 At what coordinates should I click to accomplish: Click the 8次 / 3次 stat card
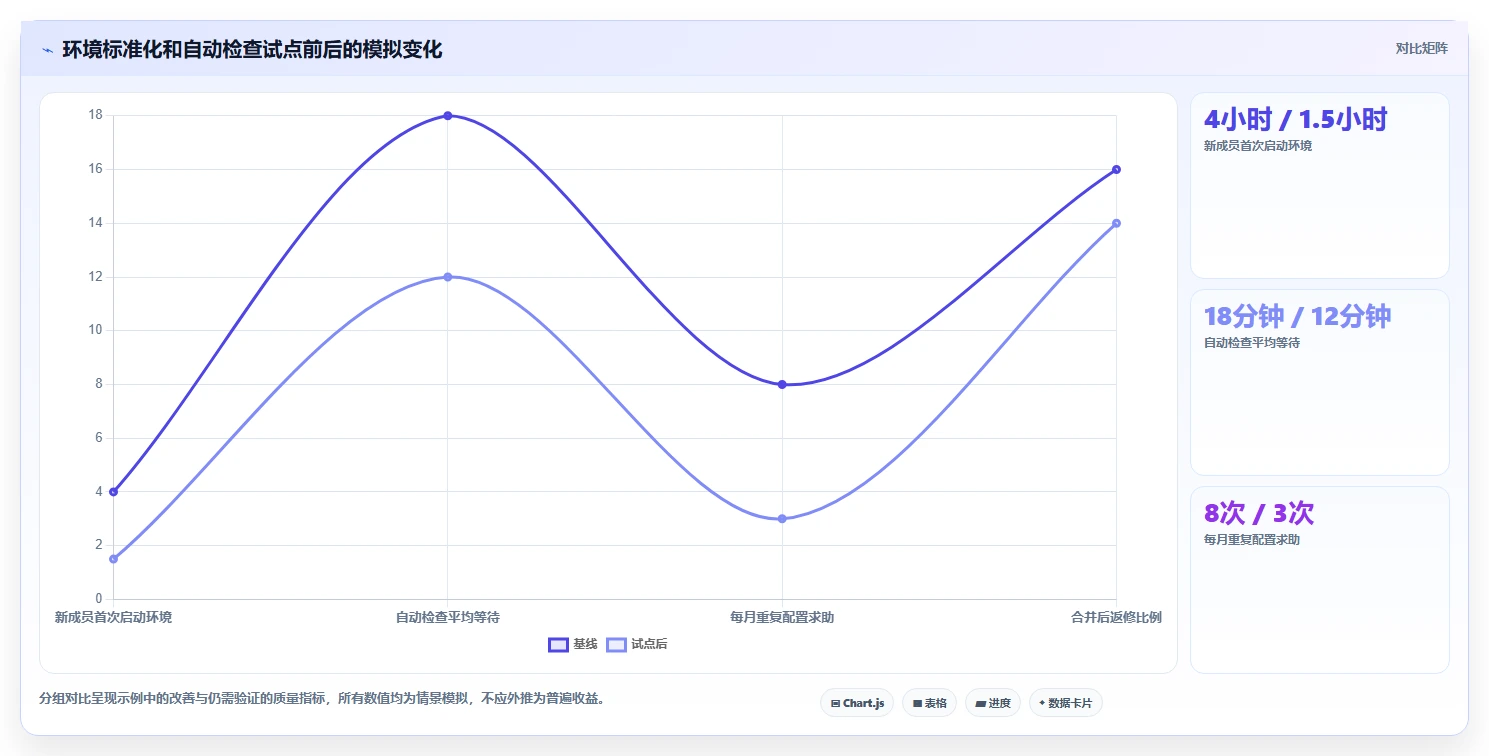(x=1319, y=580)
